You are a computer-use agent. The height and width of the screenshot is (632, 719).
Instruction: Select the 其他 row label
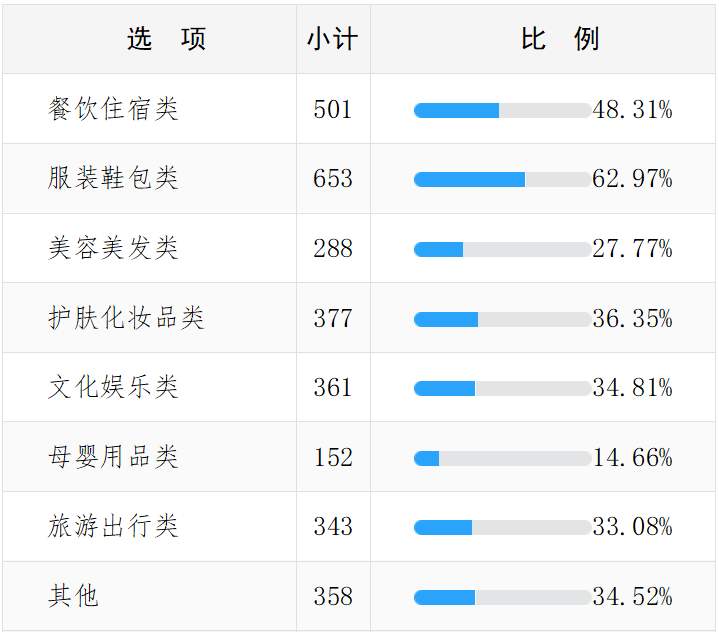pos(74,596)
